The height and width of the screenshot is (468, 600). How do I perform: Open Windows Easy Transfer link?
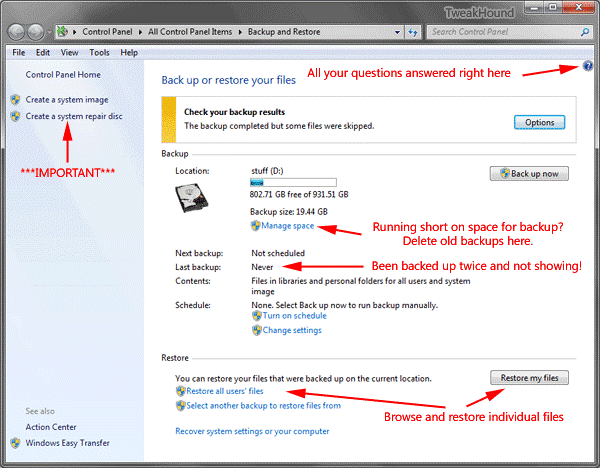click(67, 443)
